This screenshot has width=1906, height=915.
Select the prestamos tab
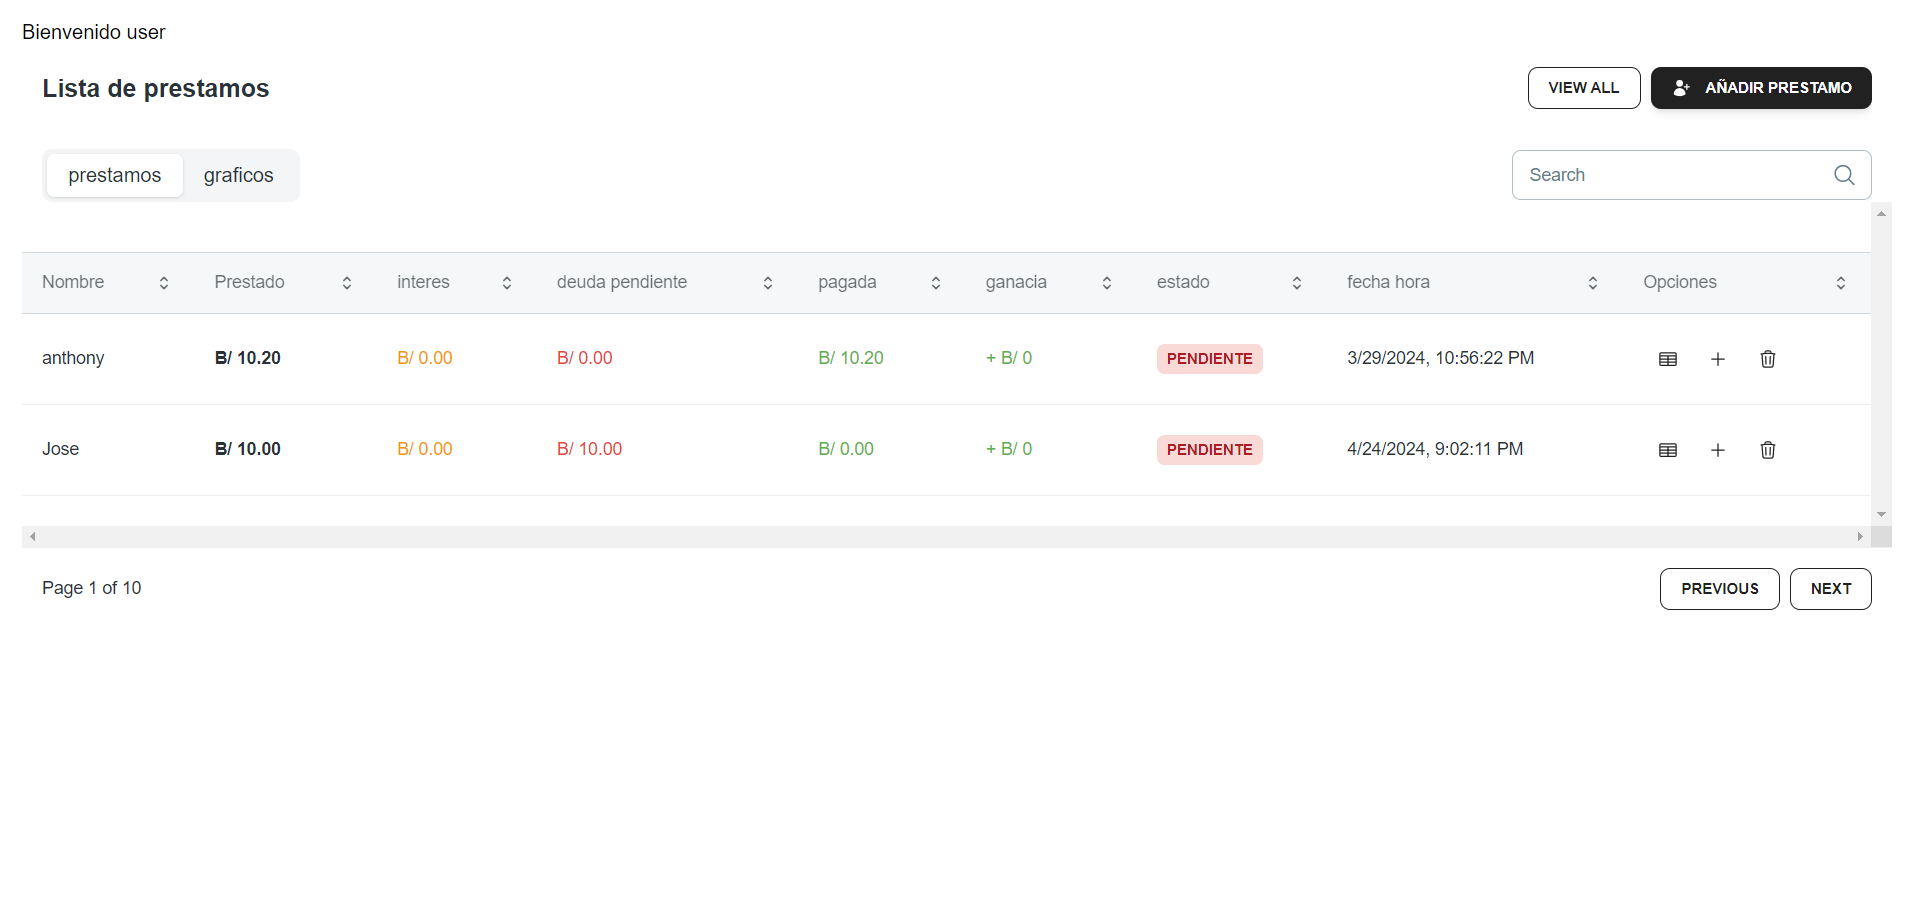(x=114, y=175)
